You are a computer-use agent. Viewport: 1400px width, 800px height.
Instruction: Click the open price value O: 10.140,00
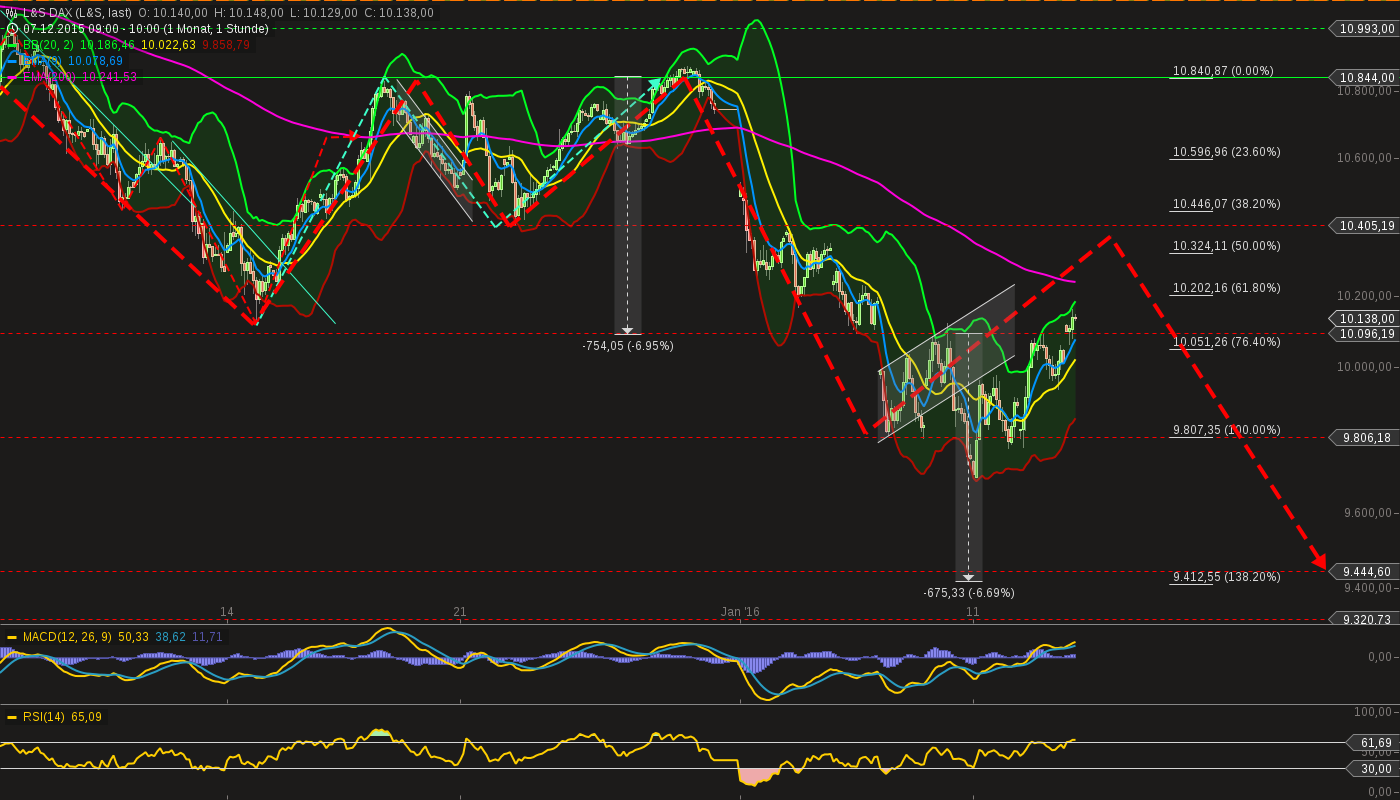(173, 13)
